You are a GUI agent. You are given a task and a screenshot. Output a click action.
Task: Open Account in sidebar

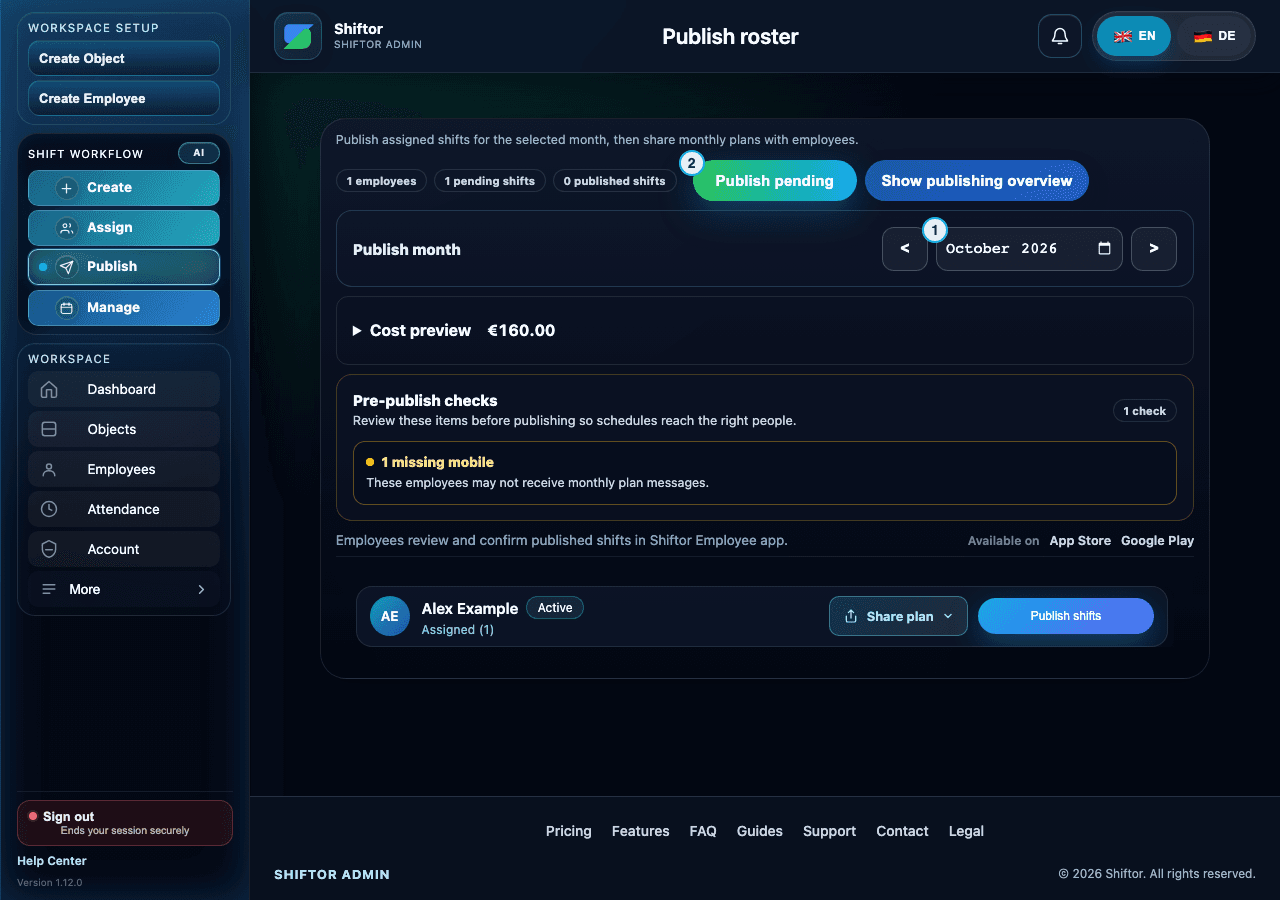(x=124, y=549)
